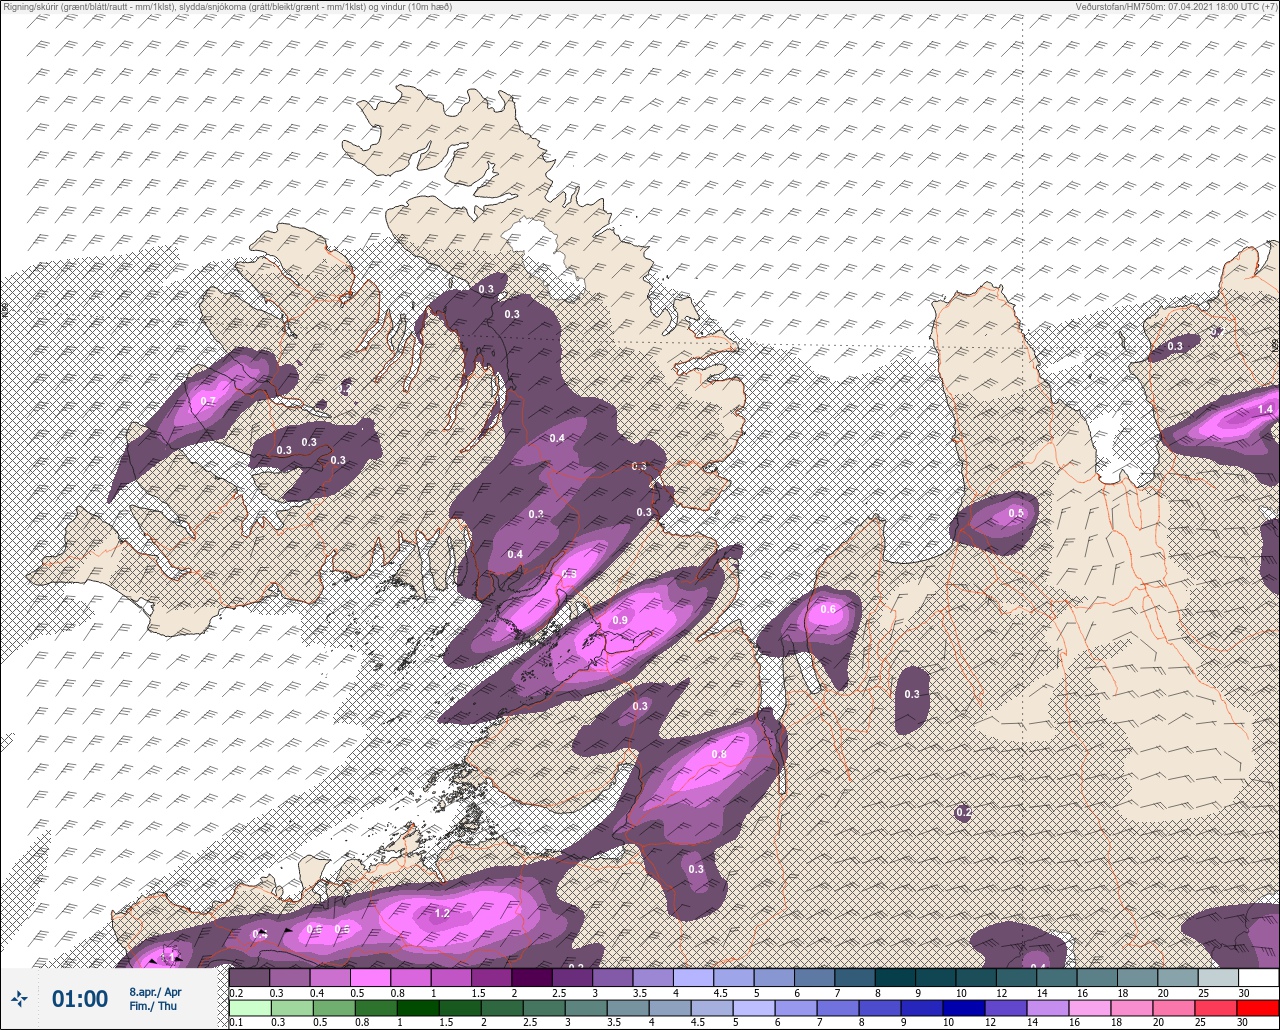Select the pale lavender 4 swatch in snow legend row
Screen dimensions: 1280x1030
point(693,976)
